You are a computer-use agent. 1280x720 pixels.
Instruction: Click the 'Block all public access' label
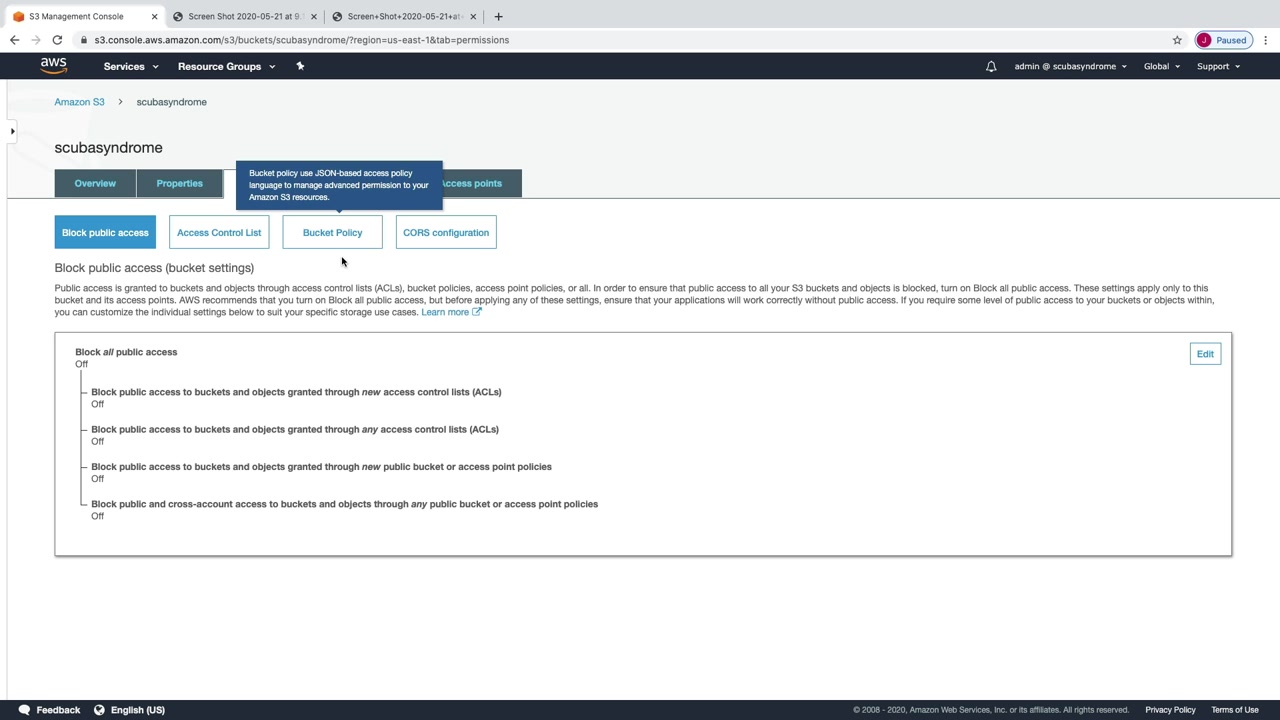coord(126,352)
